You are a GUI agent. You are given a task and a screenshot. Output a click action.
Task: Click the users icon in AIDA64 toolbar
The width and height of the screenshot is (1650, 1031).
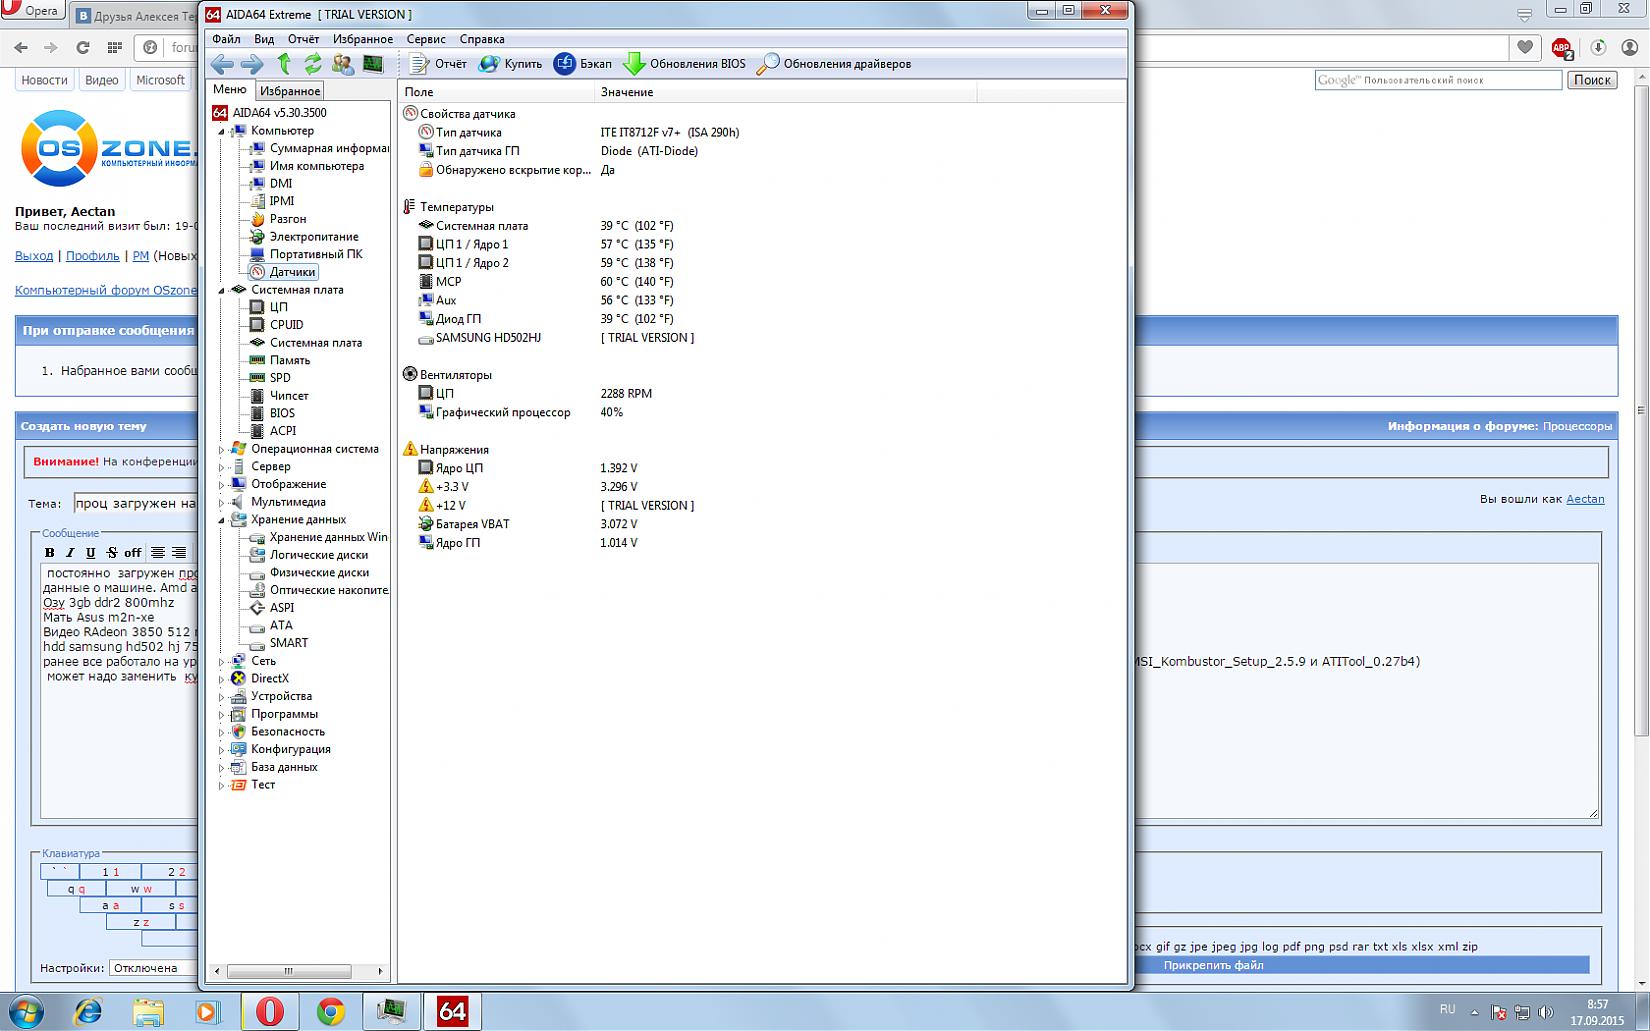[343, 64]
